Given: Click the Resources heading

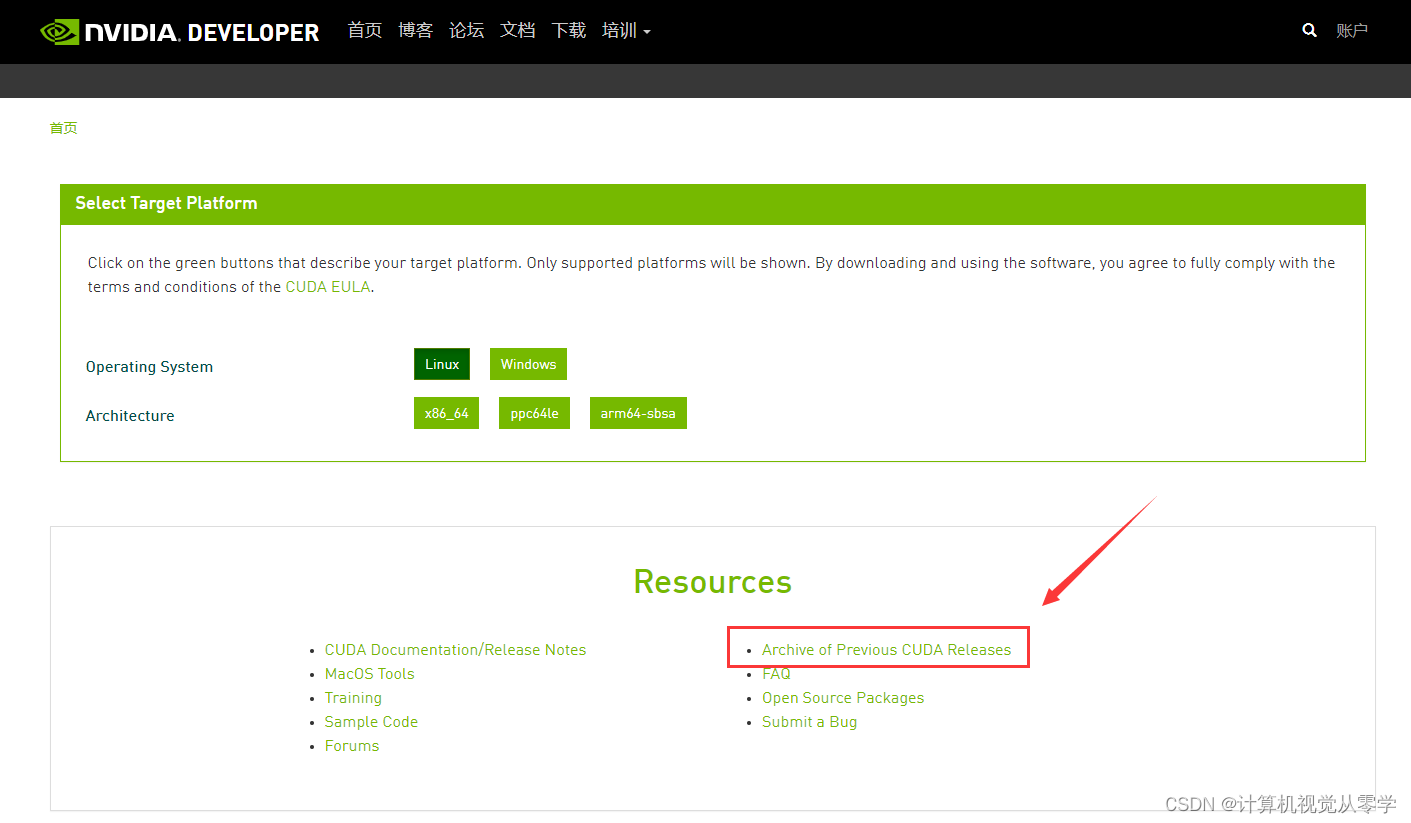Looking at the screenshot, I should (713, 581).
